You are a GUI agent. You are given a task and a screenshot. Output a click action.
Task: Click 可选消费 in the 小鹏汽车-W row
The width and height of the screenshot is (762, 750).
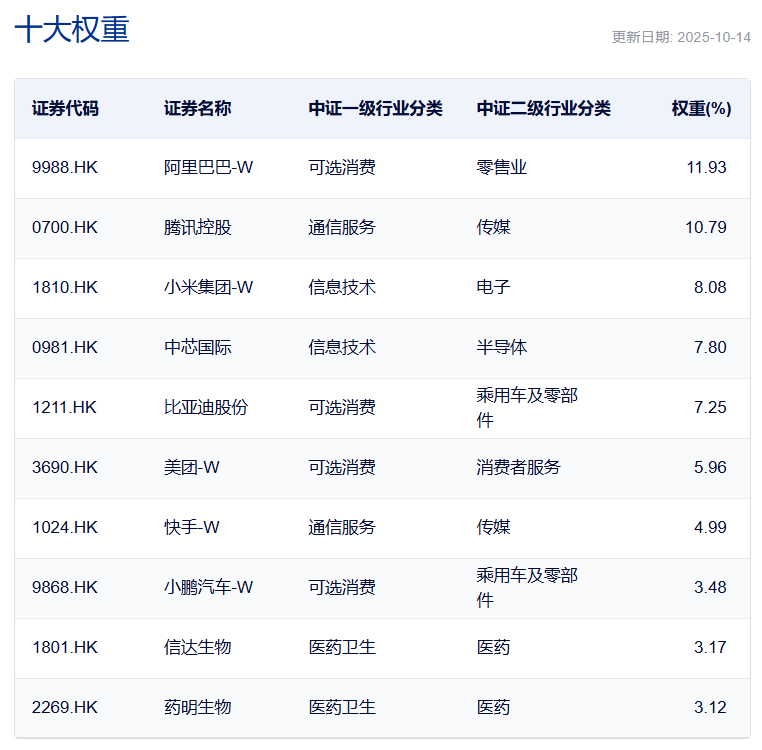pos(342,588)
